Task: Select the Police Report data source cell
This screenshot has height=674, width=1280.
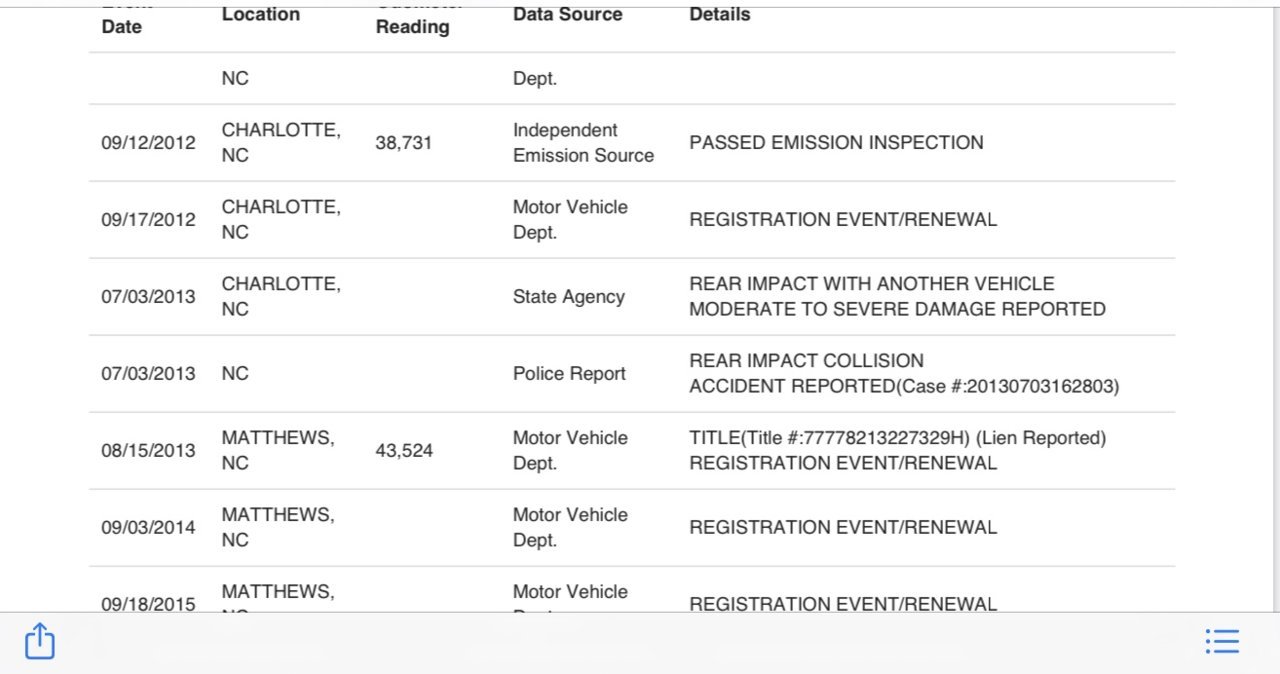Action: pos(569,374)
